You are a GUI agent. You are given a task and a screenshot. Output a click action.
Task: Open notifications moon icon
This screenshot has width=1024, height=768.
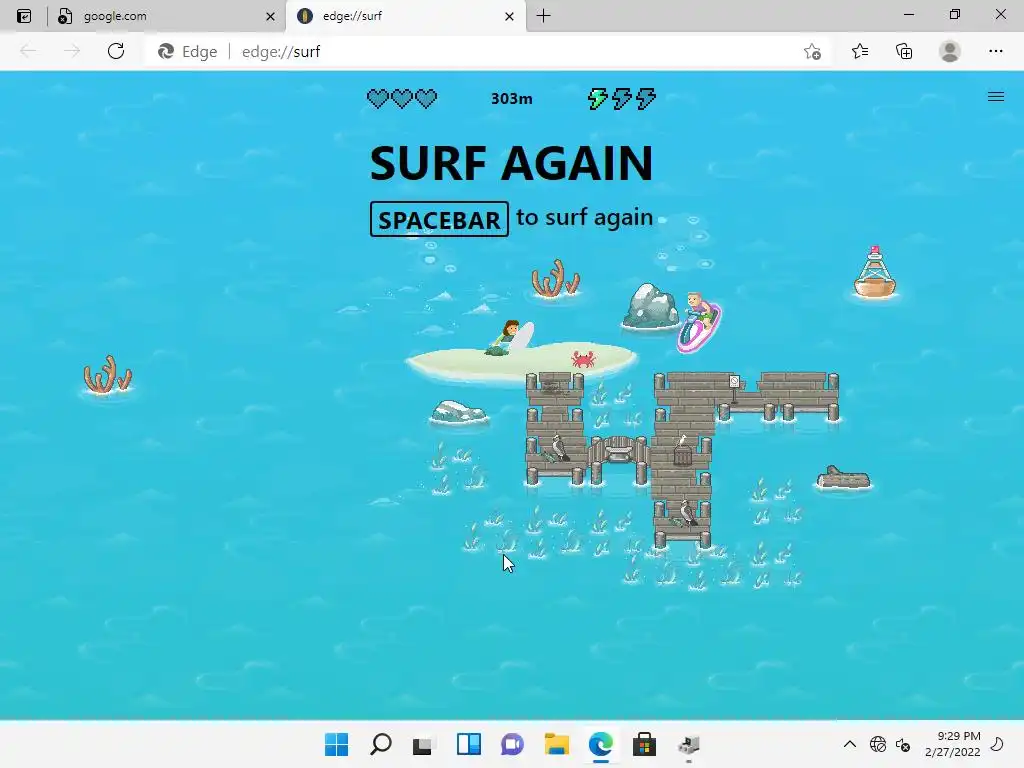[x=997, y=744]
